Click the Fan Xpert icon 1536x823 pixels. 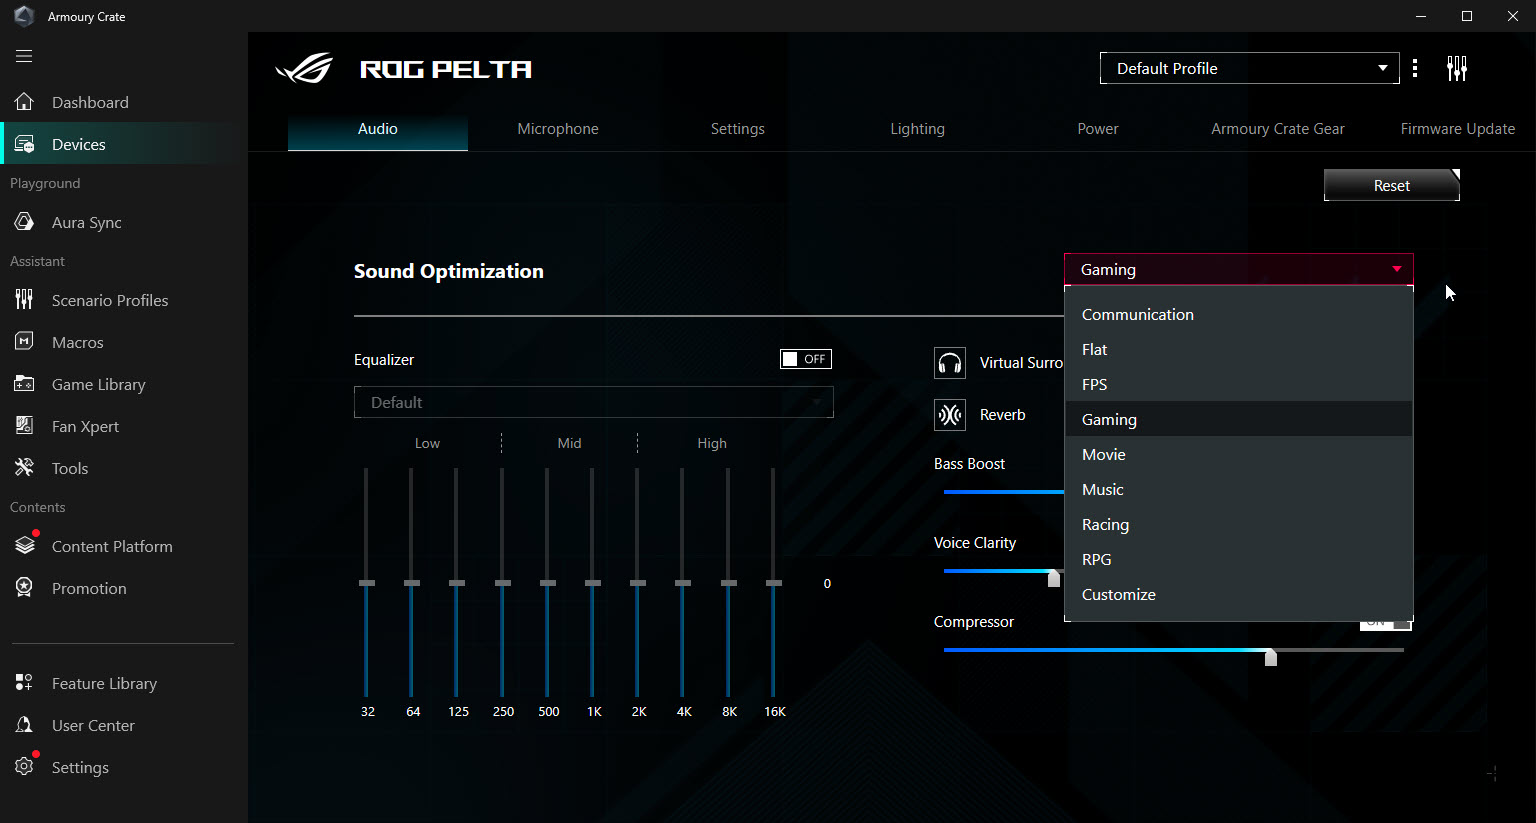tap(25, 426)
